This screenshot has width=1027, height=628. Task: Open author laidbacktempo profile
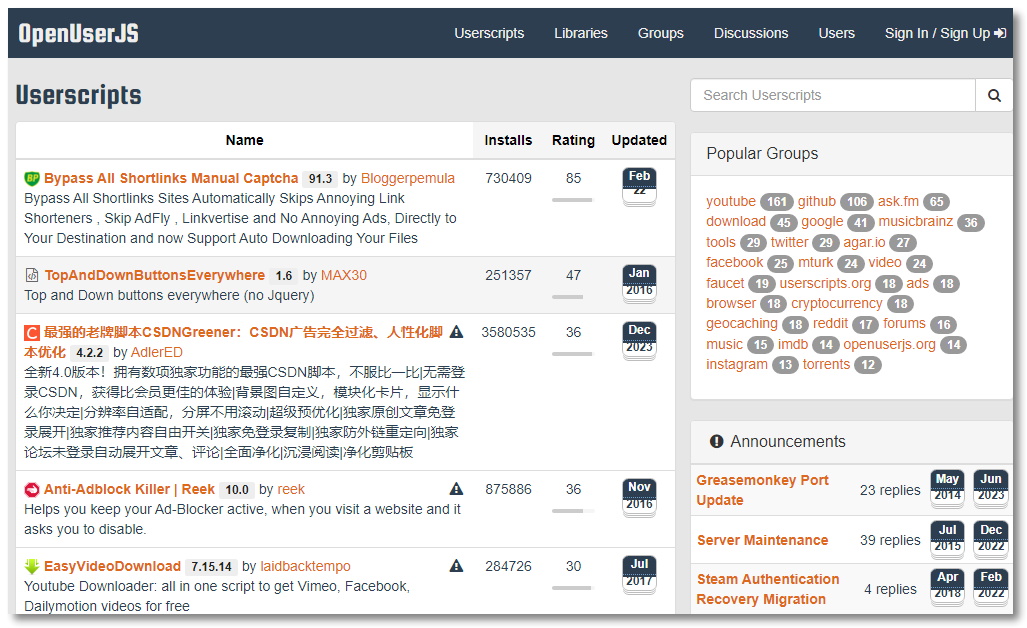pyautogui.click(x=305, y=566)
